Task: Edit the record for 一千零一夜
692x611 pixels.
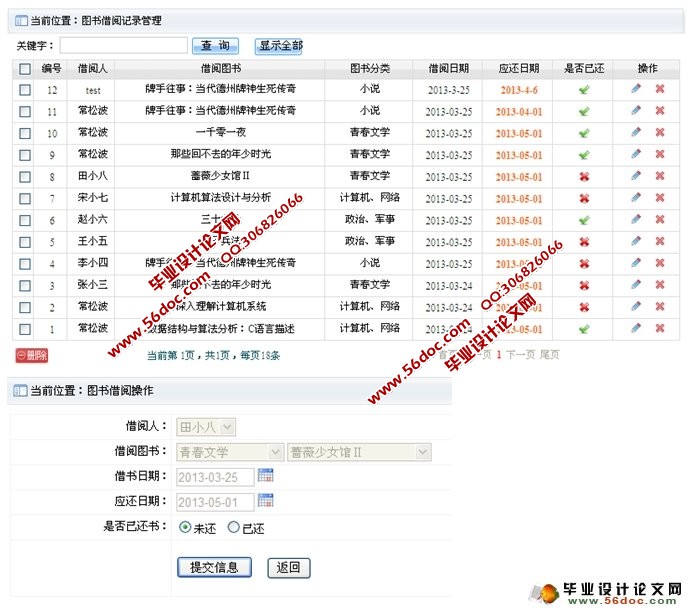Action: click(x=636, y=132)
